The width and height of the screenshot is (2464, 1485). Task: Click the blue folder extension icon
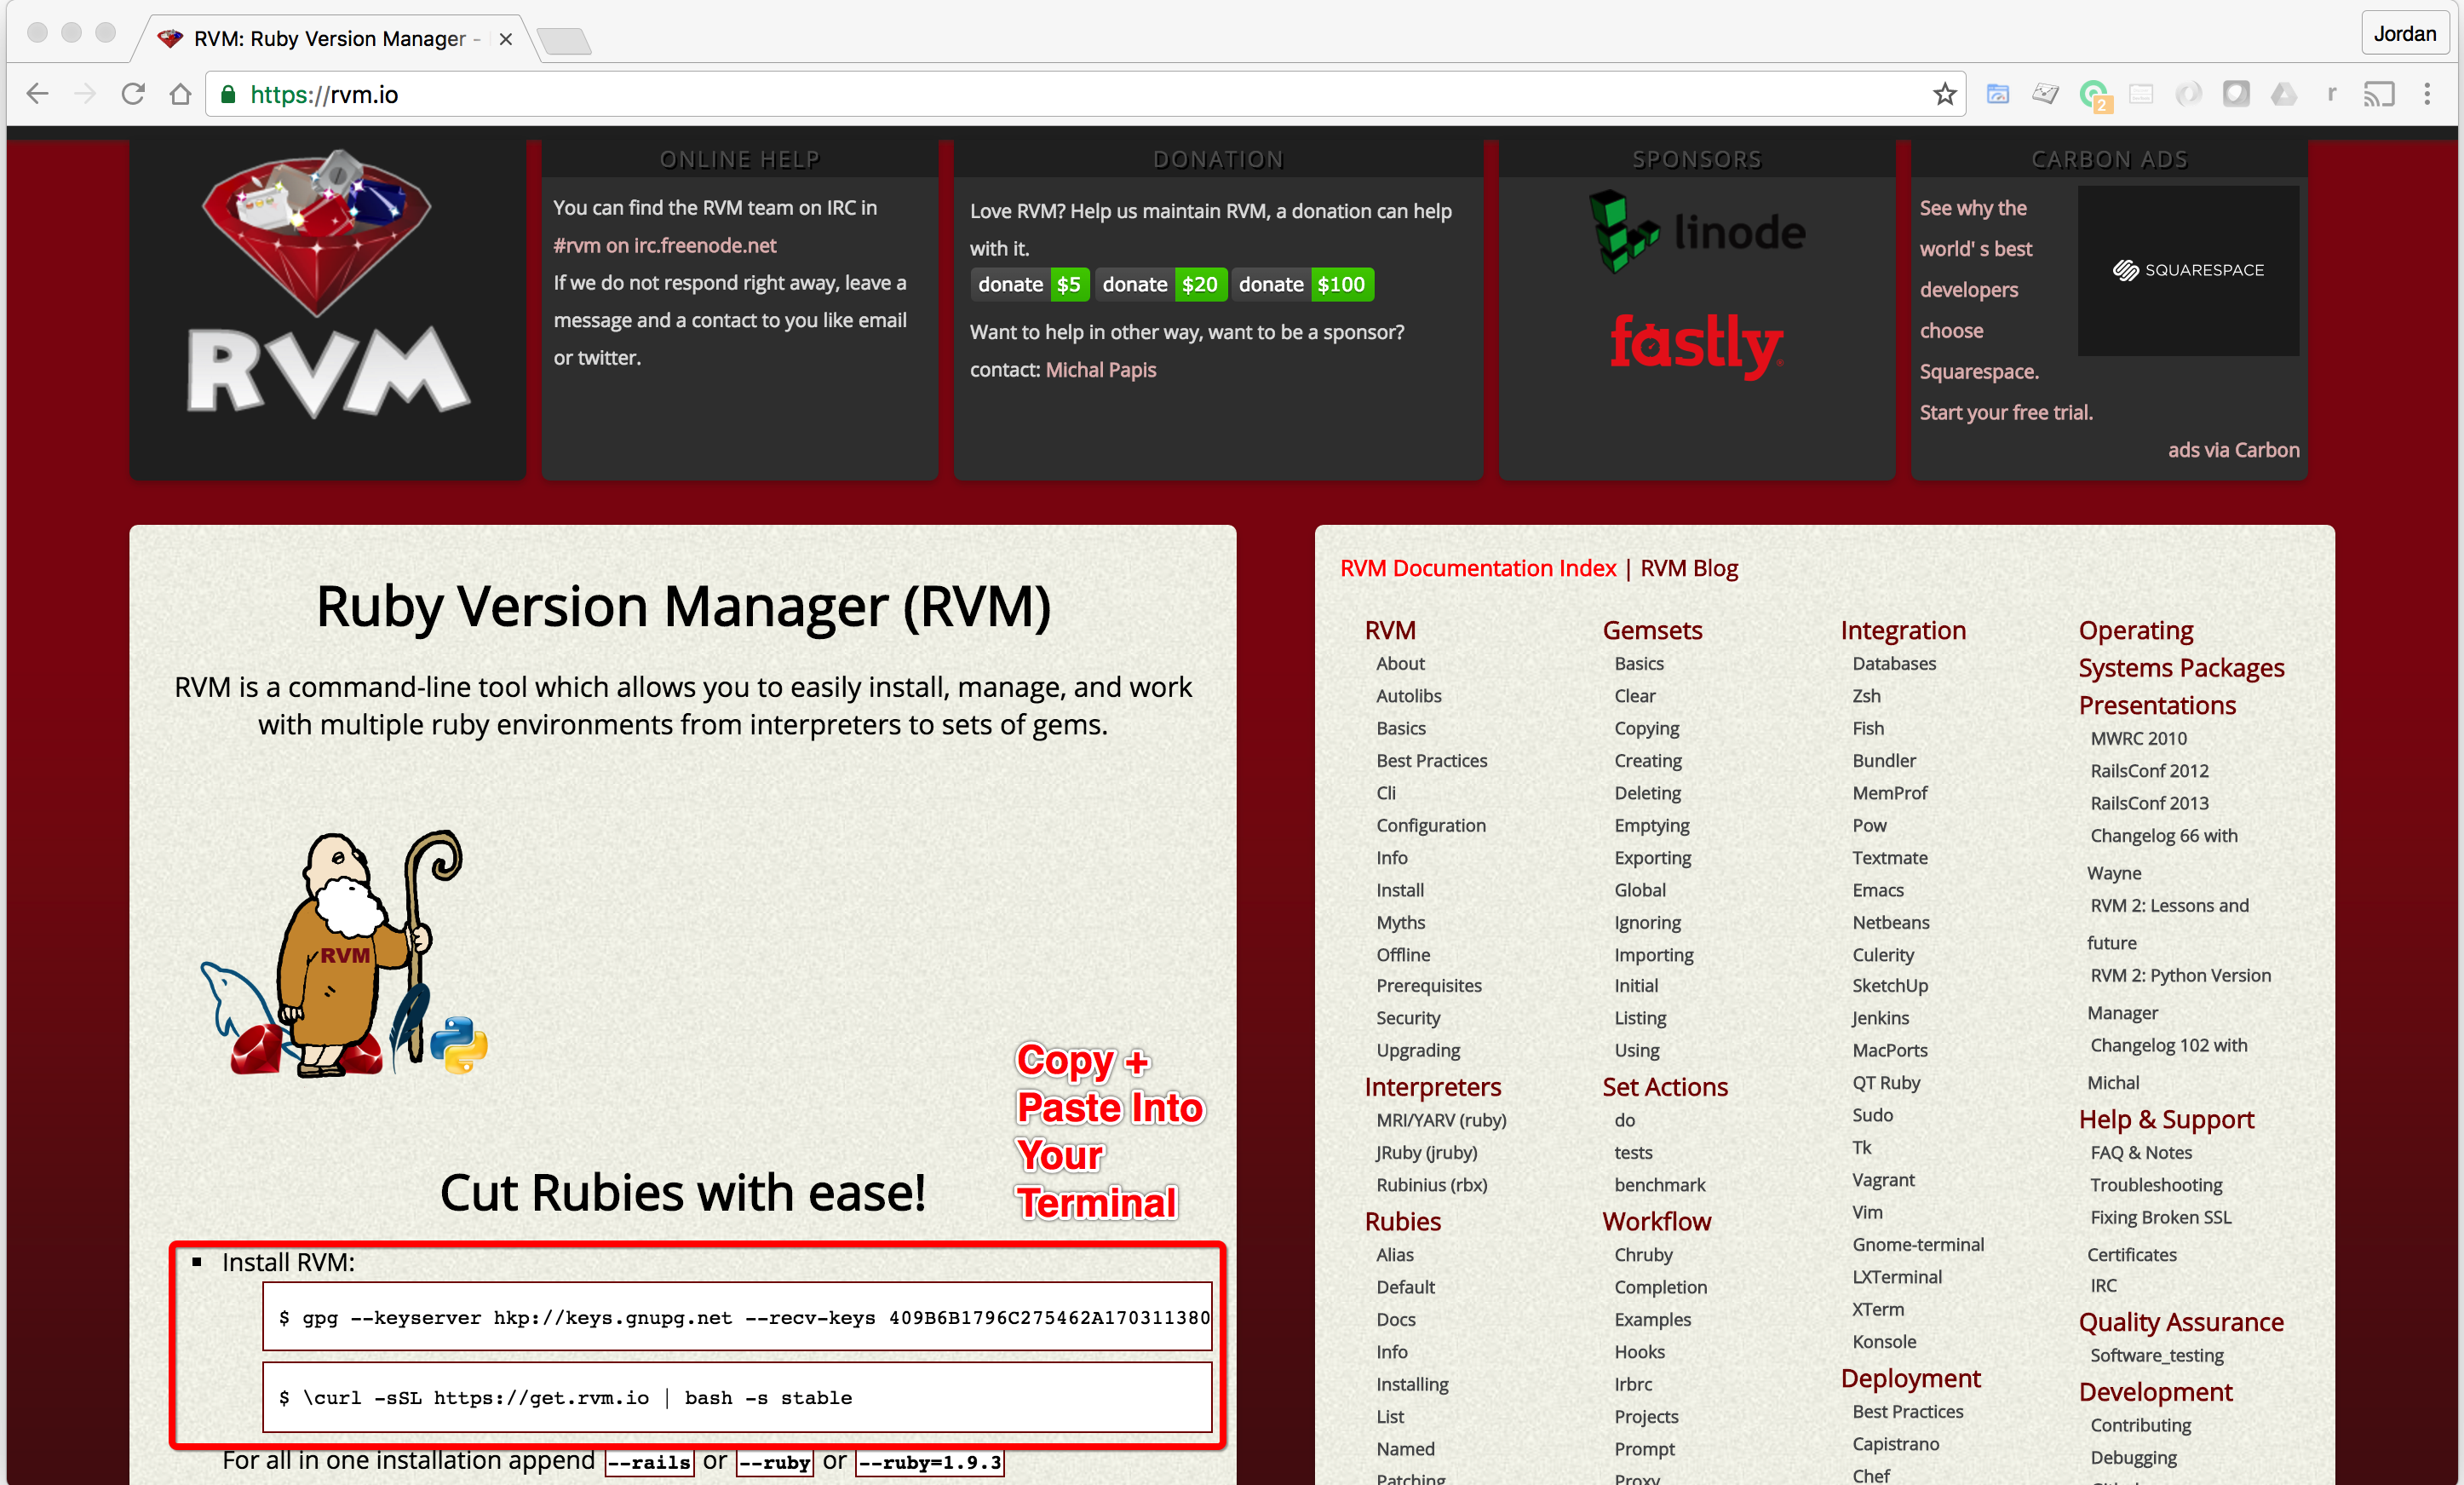(x=1998, y=94)
